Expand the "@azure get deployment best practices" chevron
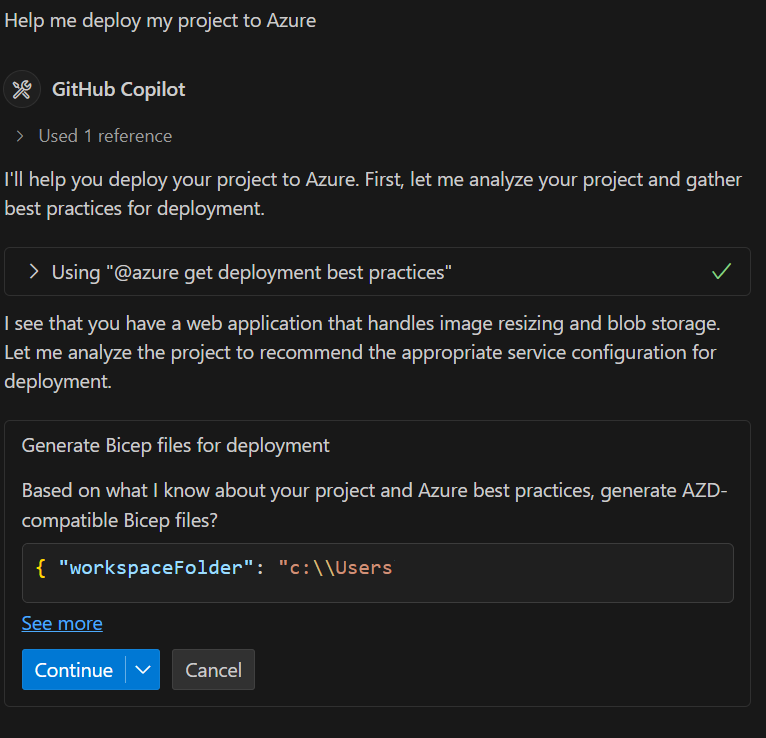Viewport: 766px width, 738px height. tap(34, 272)
